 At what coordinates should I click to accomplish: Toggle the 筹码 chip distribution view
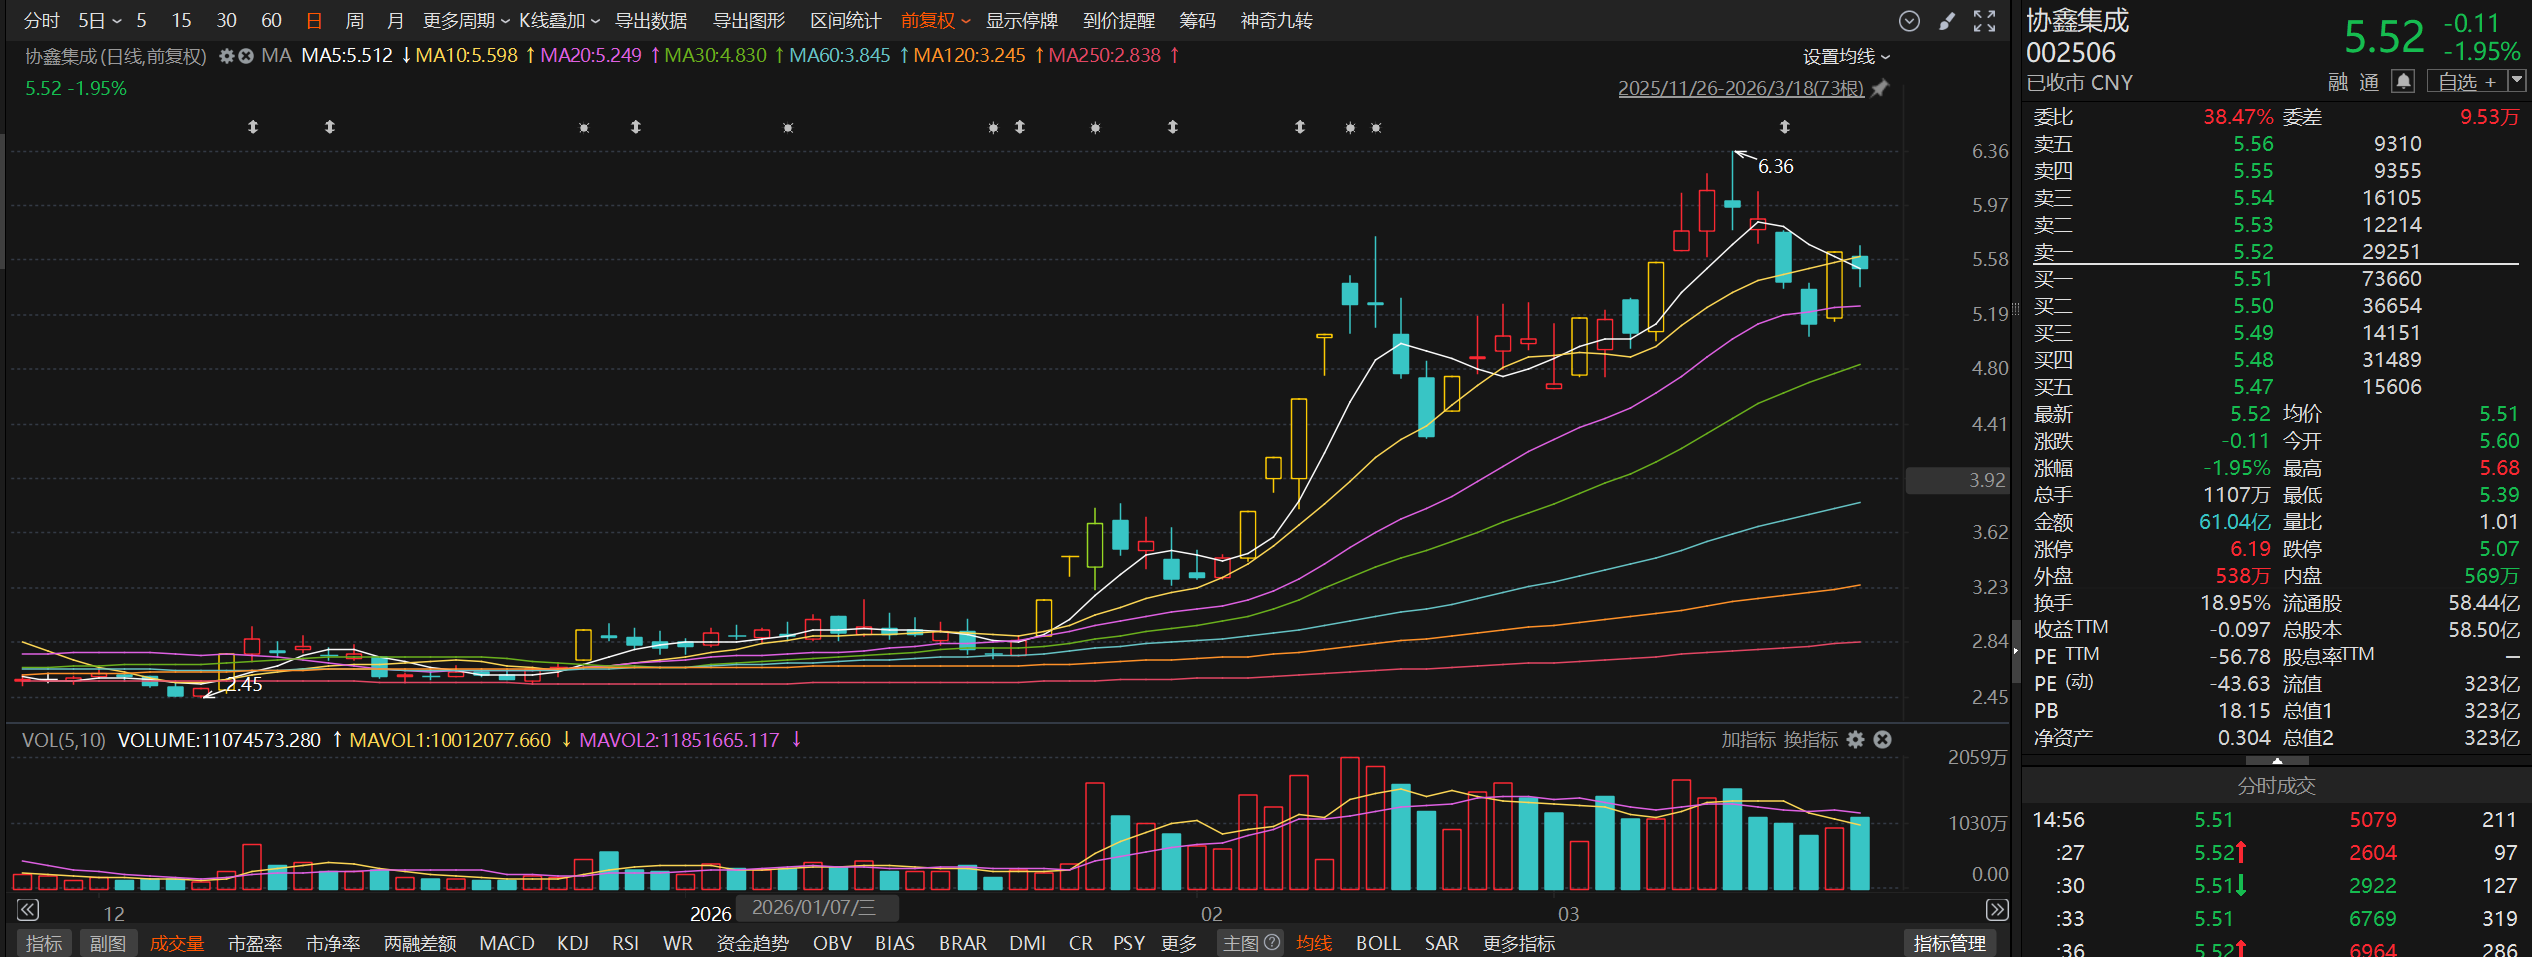tap(1197, 21)
